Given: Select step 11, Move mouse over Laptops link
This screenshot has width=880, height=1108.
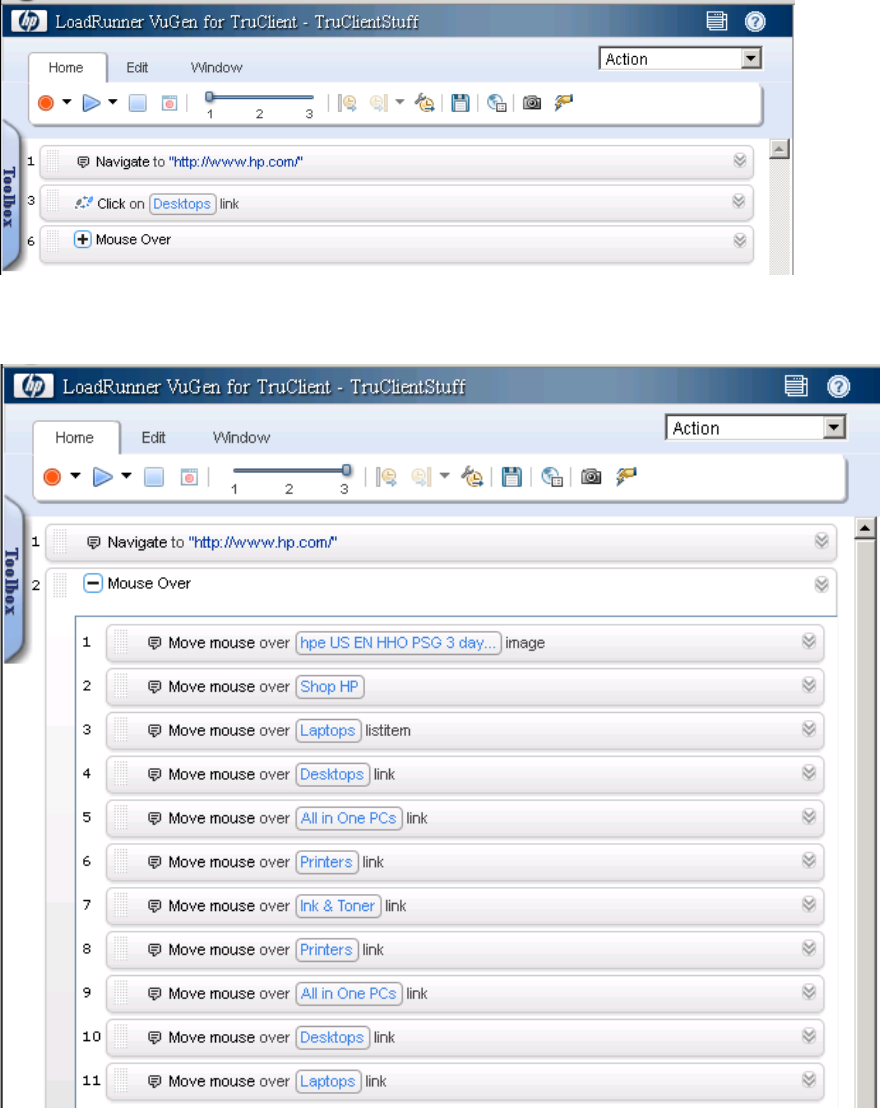Looking at the screenshot, I should coord(464,1081).
